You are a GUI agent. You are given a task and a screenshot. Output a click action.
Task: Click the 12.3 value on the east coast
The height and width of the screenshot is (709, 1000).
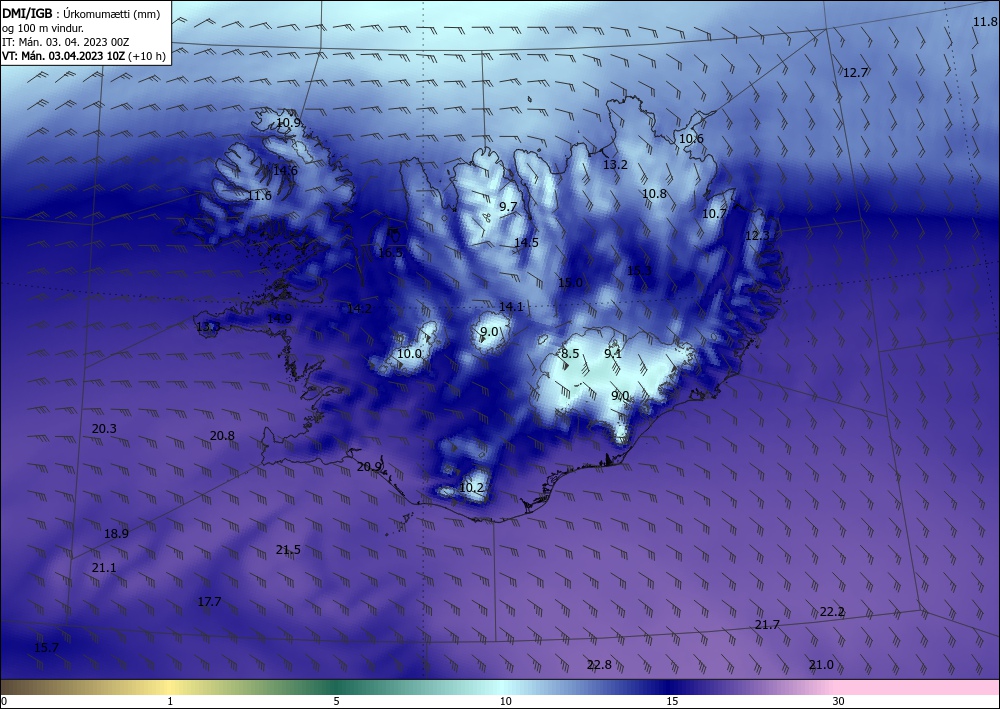tap(758, 235)
